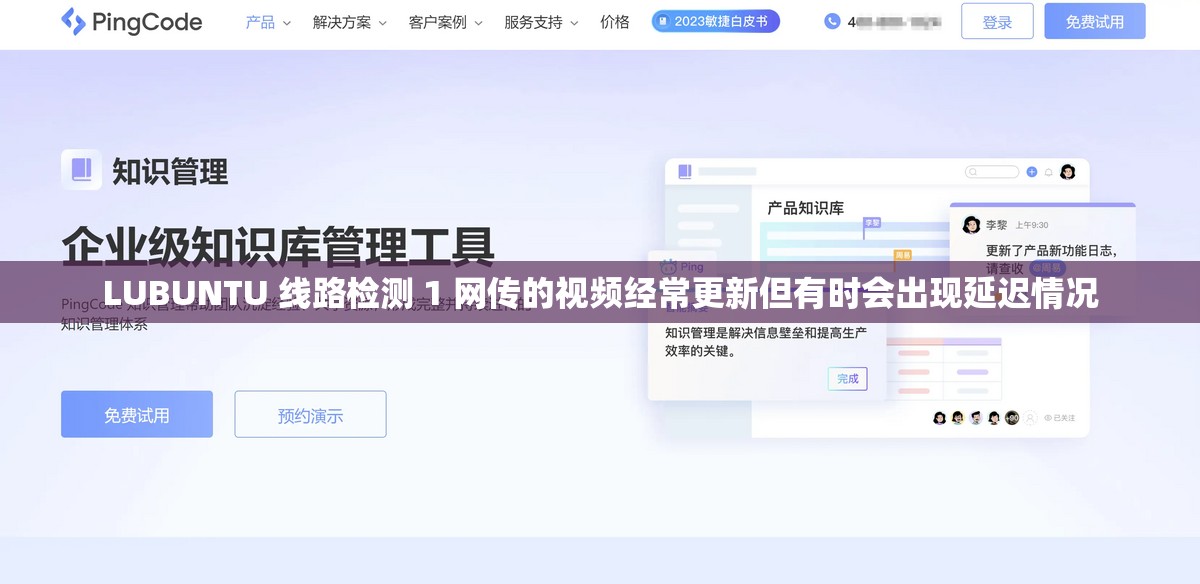Click the blue plus icon in the mockup toolbar
The height and width of the screenshot is (584, 1200).
pos(1032,171)
